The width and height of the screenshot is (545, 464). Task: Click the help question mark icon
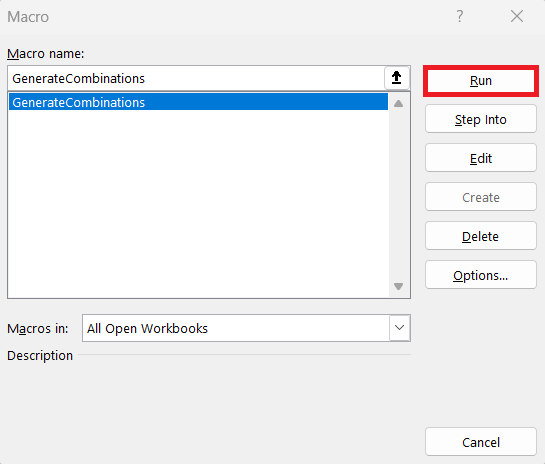click(459, 16)
